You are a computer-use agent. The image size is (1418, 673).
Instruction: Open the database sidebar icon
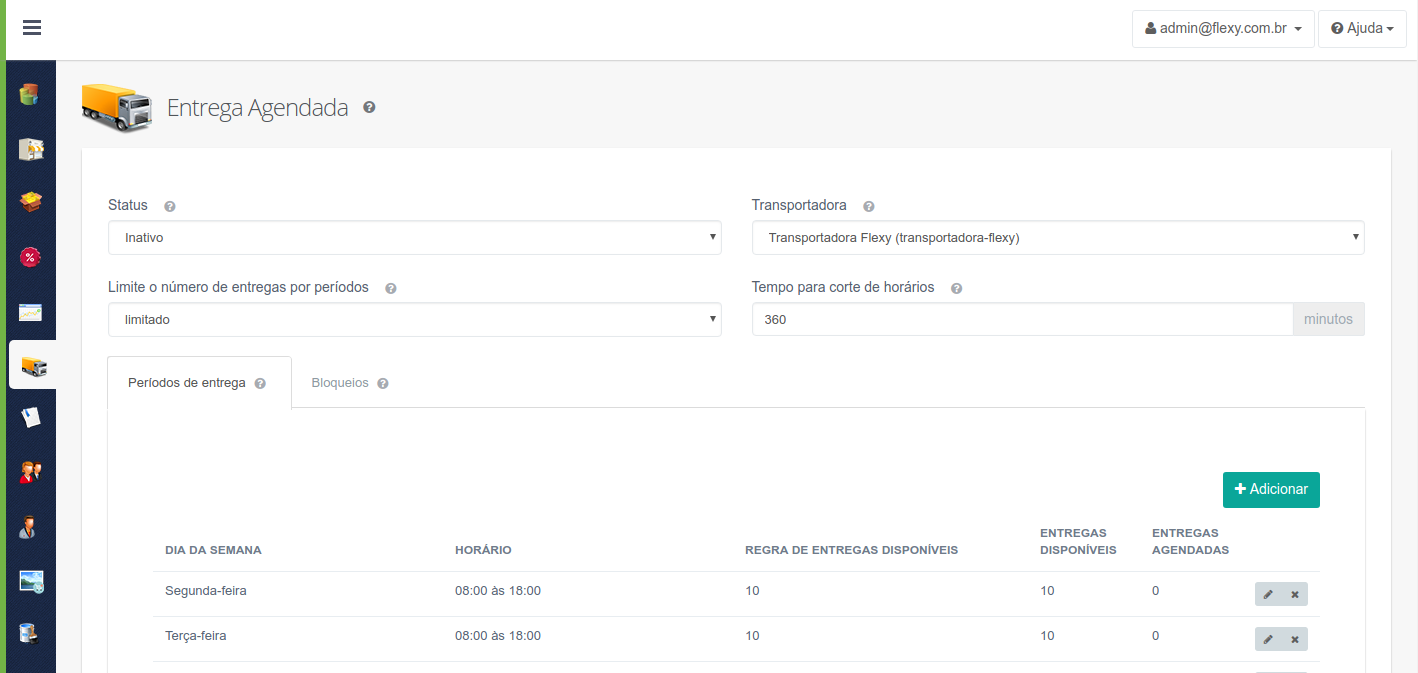point(29,633)
